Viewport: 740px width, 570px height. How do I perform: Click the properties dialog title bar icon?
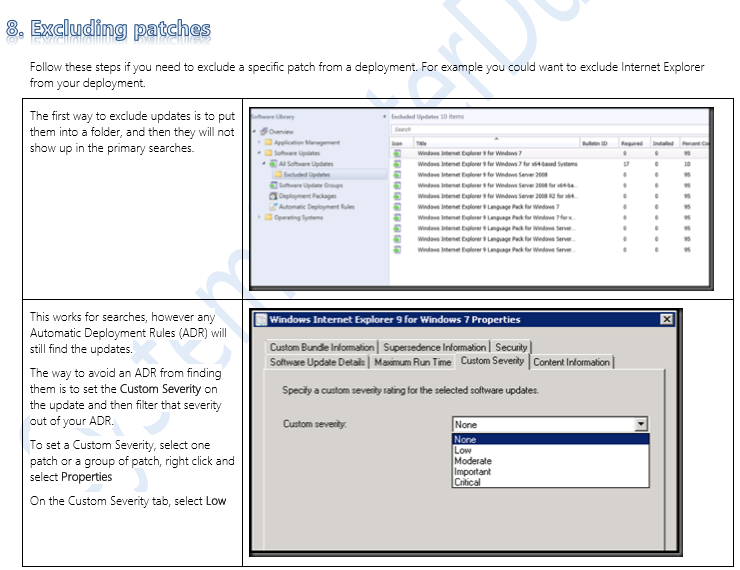pyautogui.click(x=261, y=320)
